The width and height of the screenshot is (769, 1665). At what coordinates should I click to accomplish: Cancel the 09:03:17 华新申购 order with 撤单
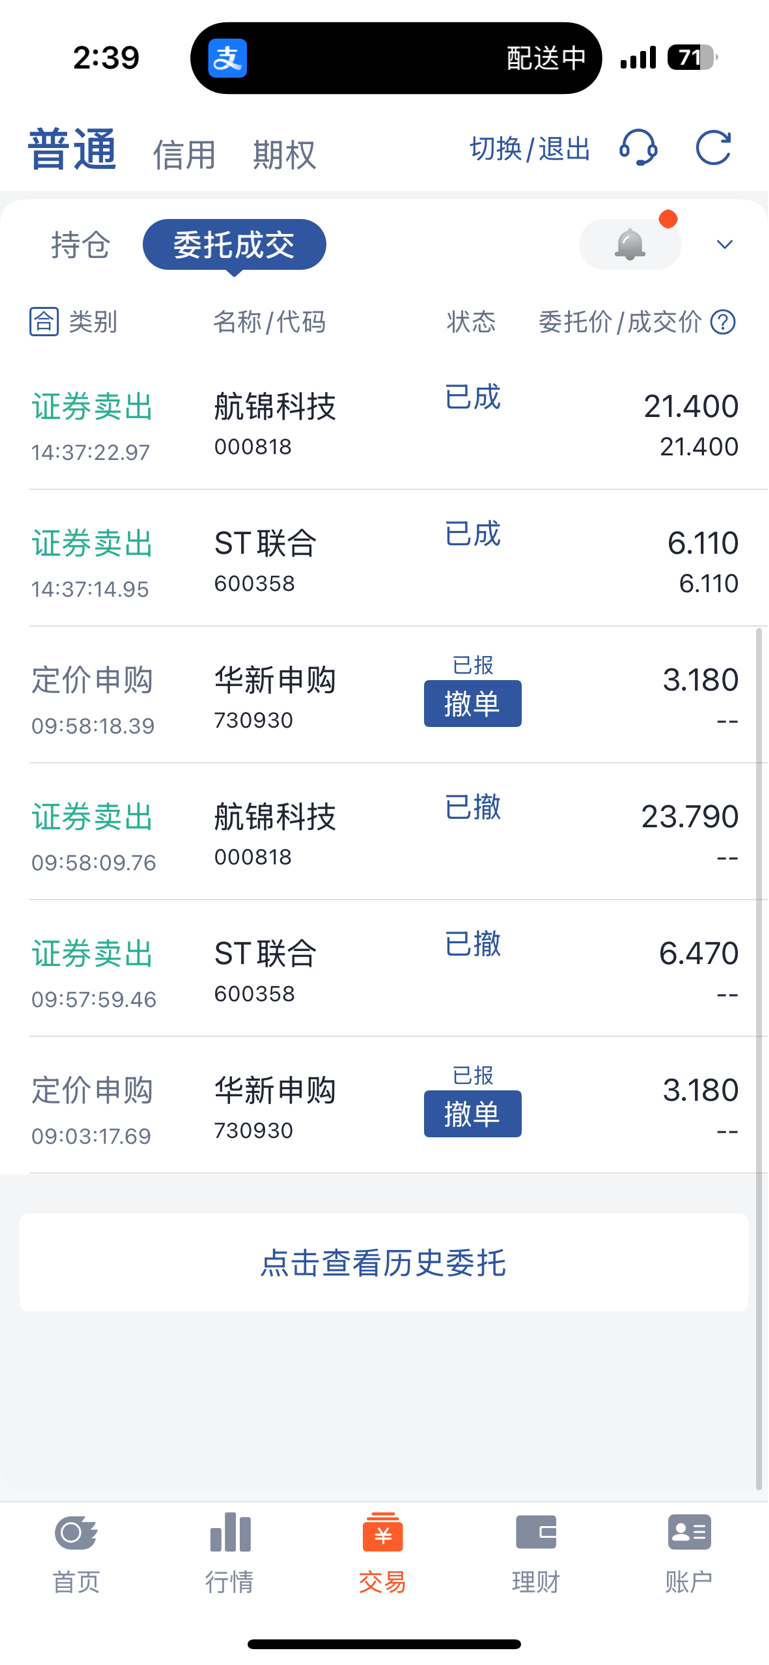[x=472, y=1114]
